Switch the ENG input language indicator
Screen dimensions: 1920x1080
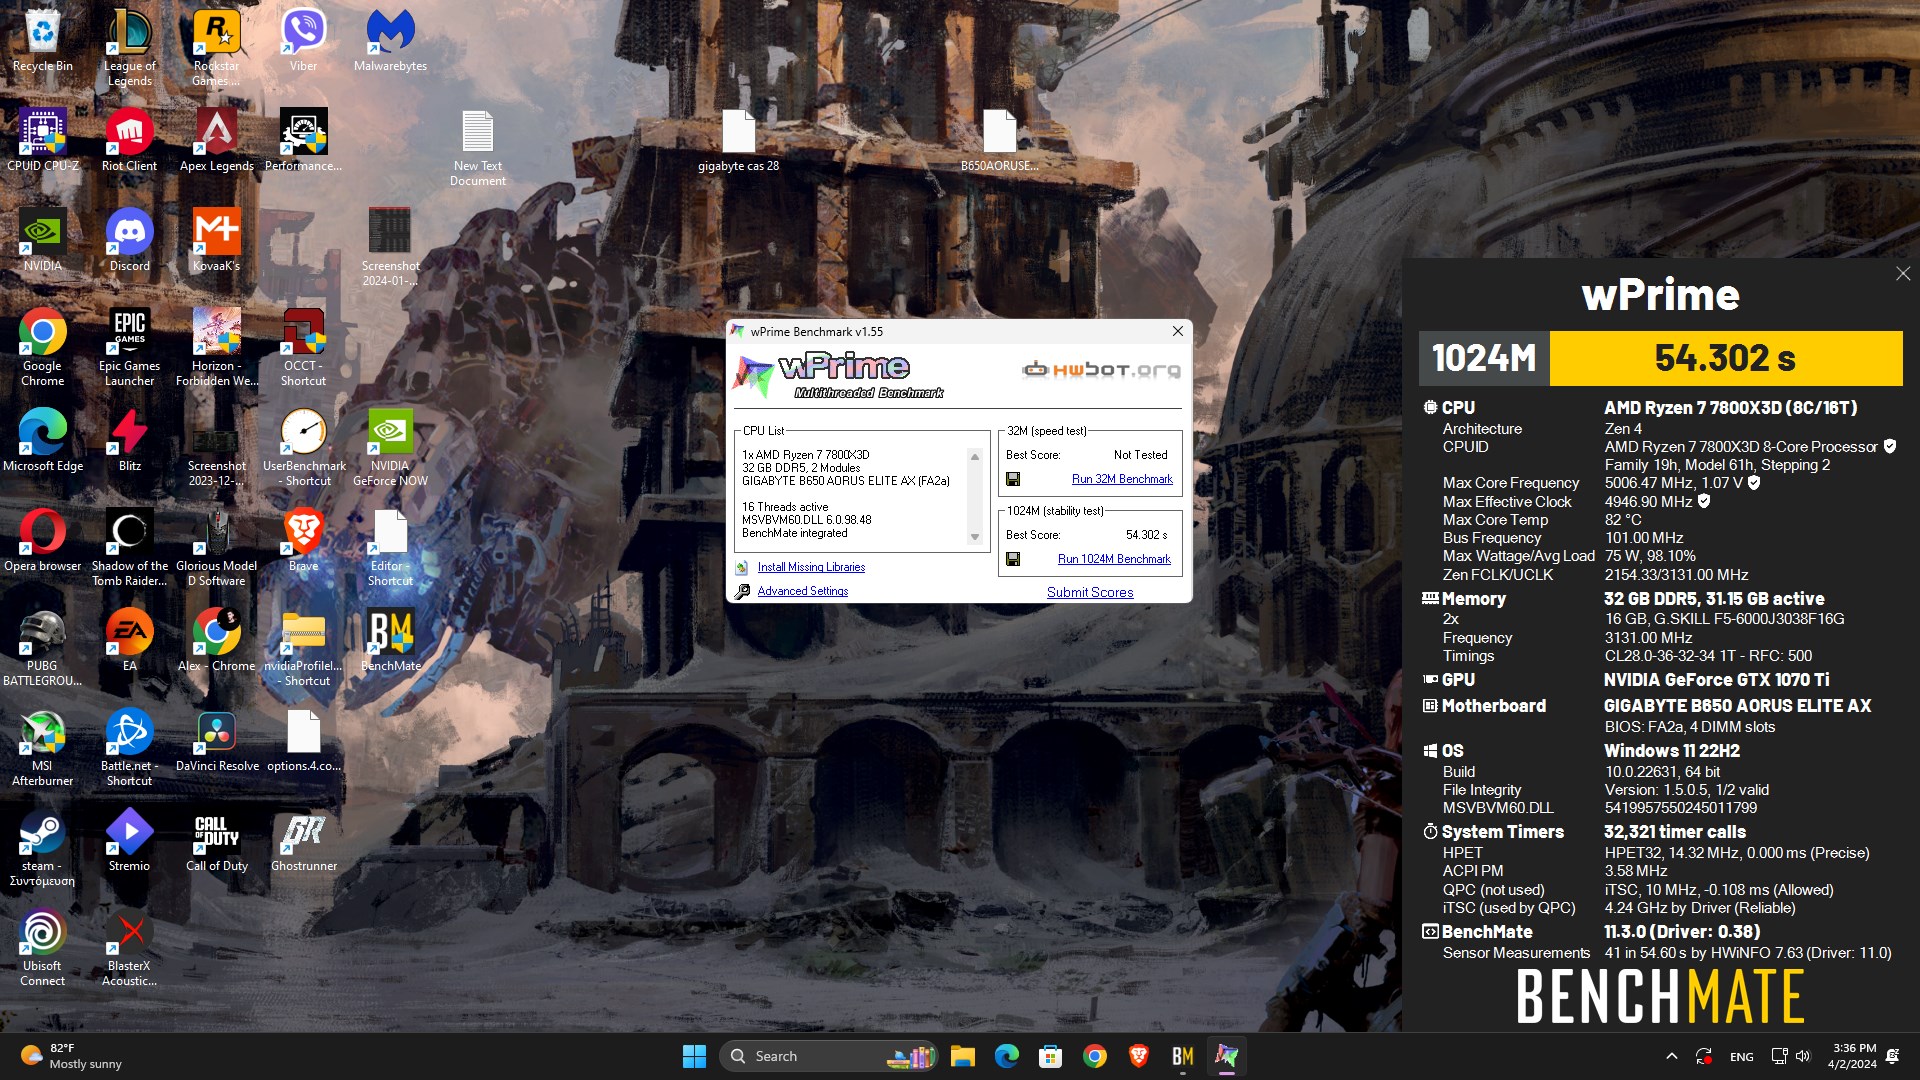[x=1741, y=1057]
